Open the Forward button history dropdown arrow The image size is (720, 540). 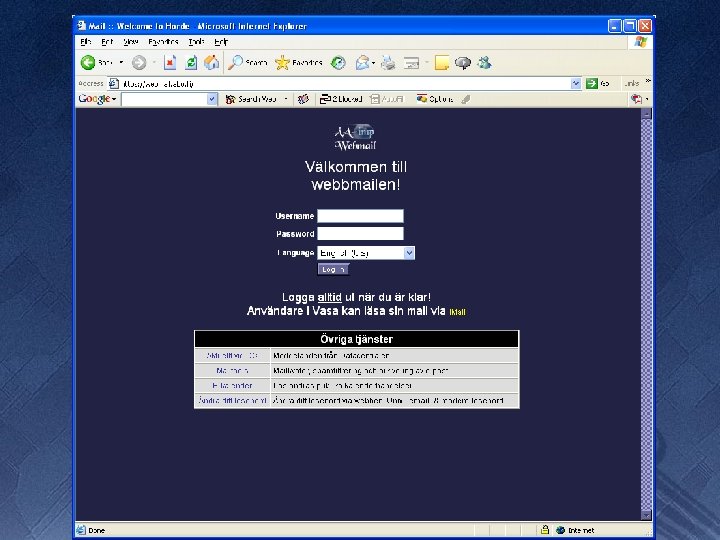[x=154, y=62]
